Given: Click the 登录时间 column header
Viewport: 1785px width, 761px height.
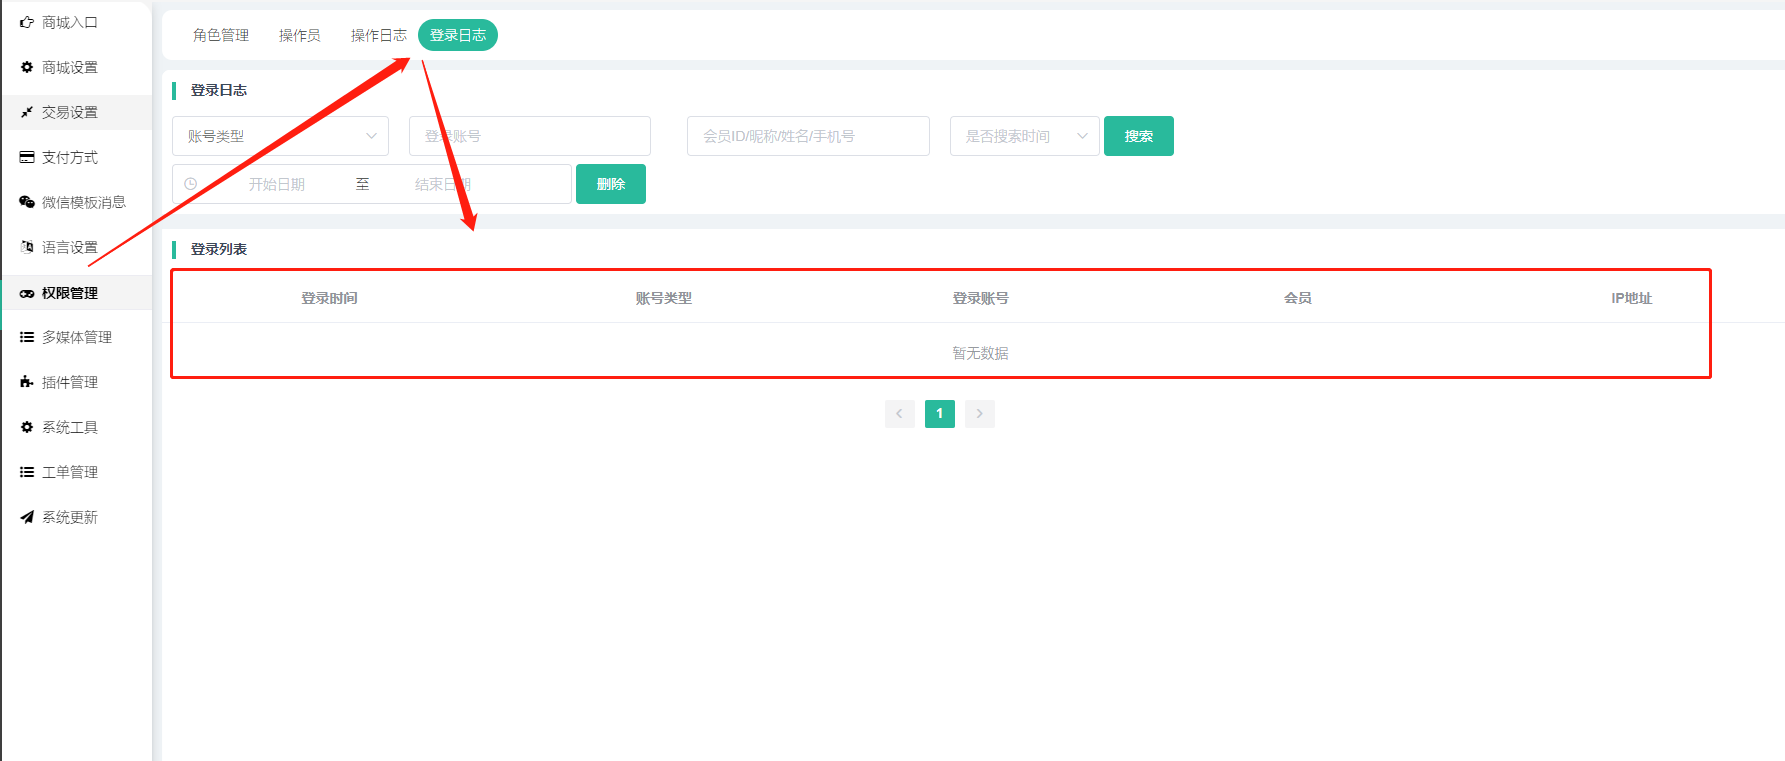Looking at the screenshot, I should pos(329,298).
